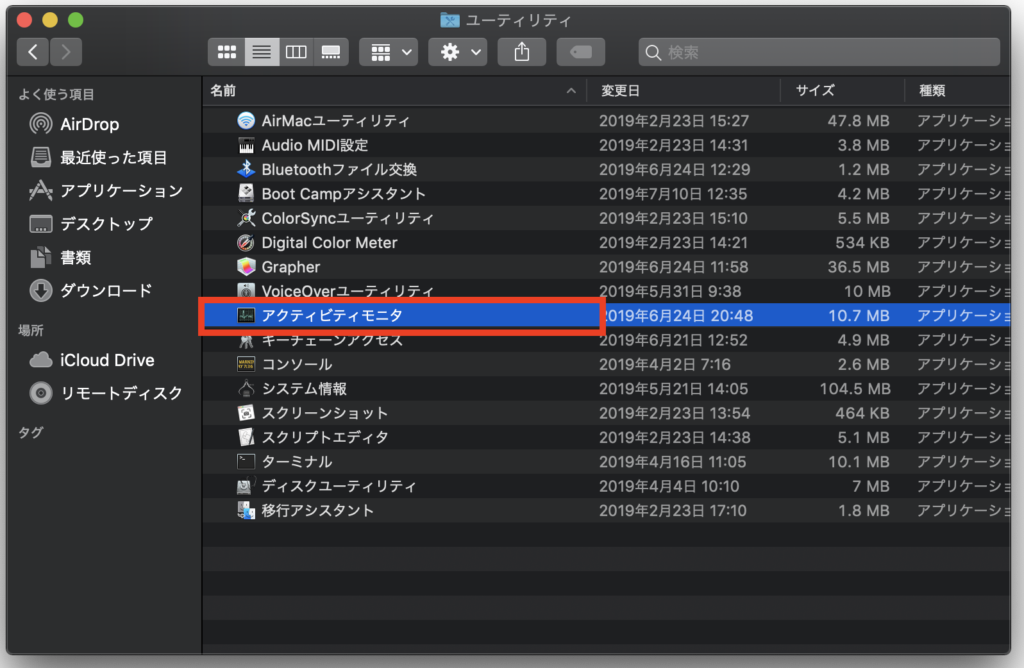The image size is (1024, 668).
Task: Click the Audio MIDI設定 app icon
Action: tap(246, 145)
